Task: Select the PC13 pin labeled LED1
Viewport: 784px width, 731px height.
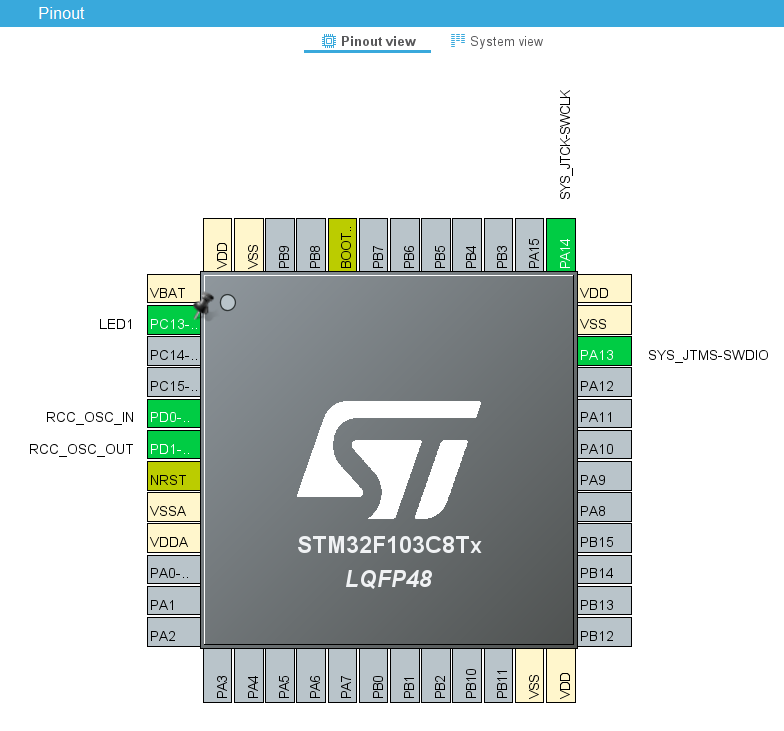Action: [x=174, y=320]
